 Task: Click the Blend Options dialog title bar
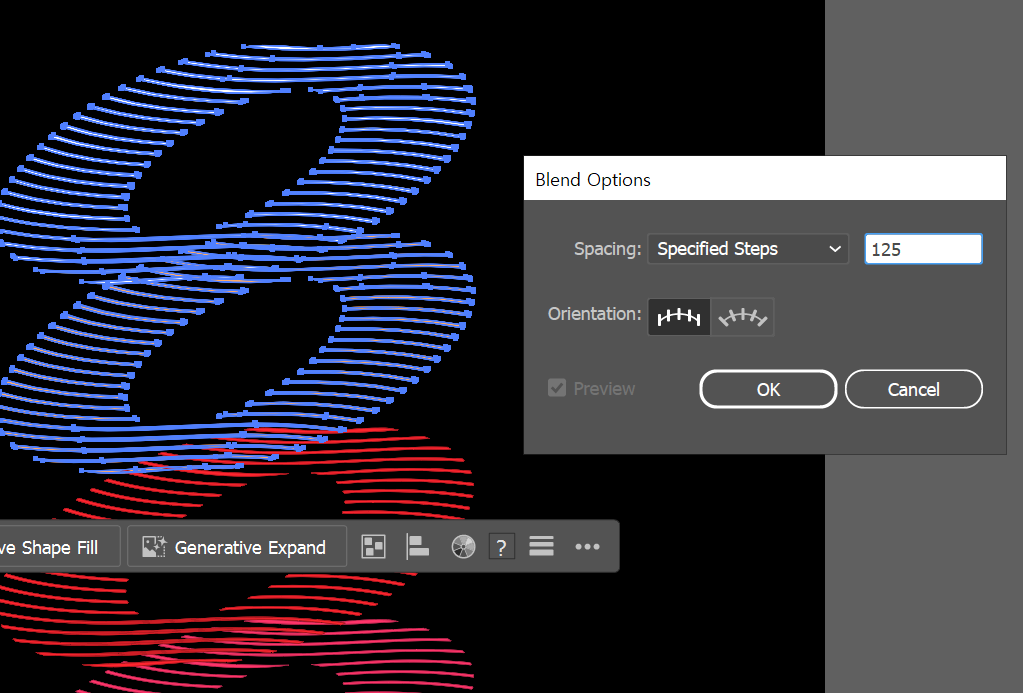(765, 179)
